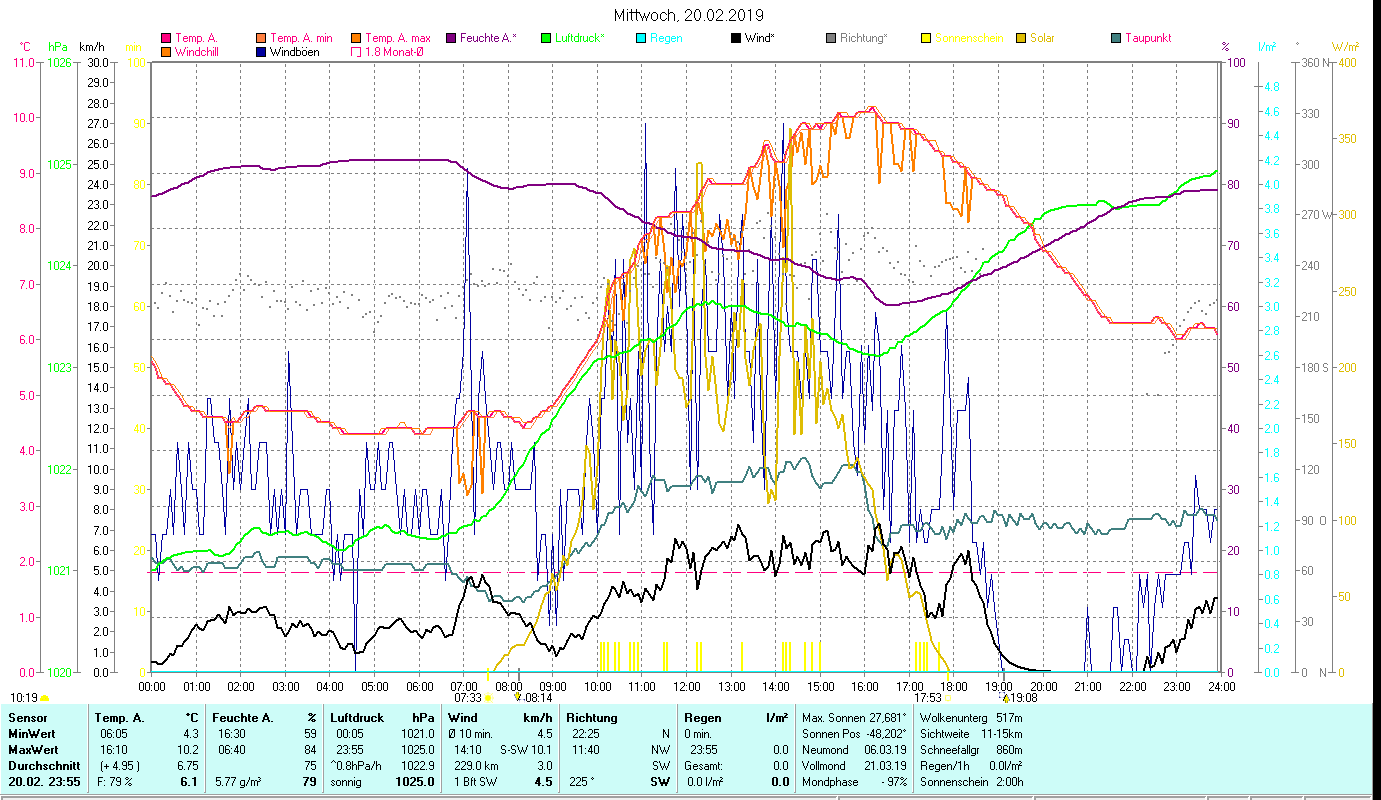Click the '°C' axis unit label
This screenshot has height=800, width=1381.
25,47
